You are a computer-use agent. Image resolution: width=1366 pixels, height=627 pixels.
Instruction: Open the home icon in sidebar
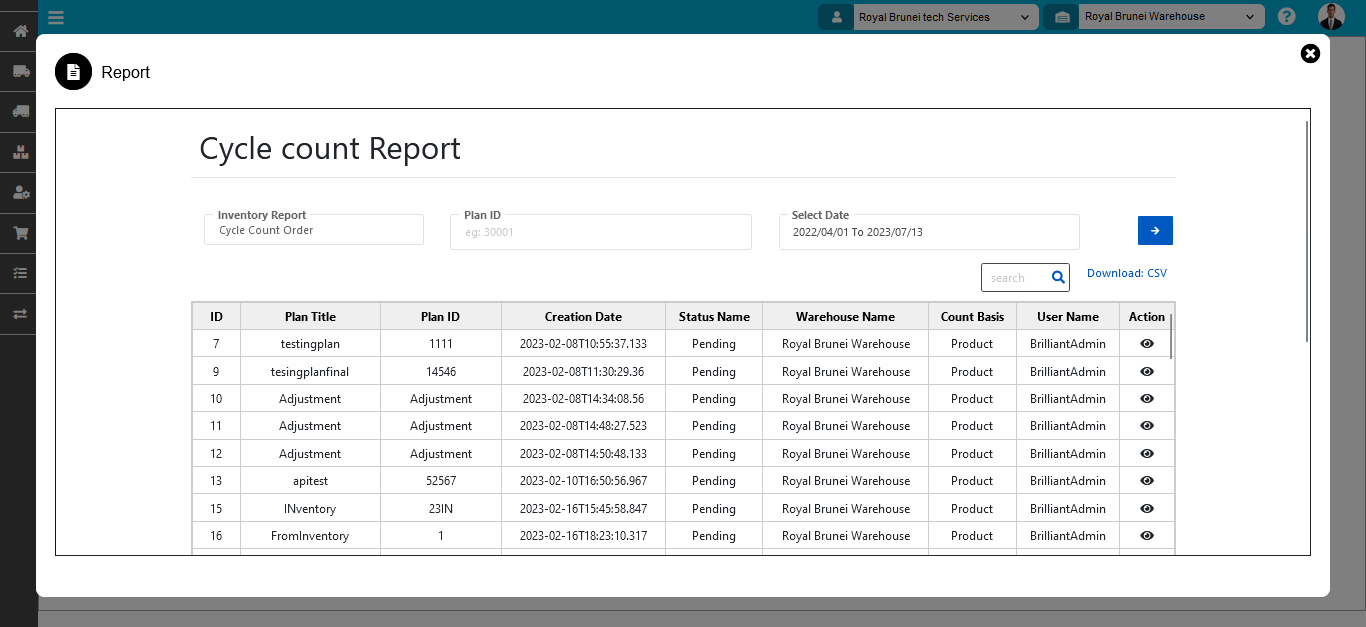point(19,31)
